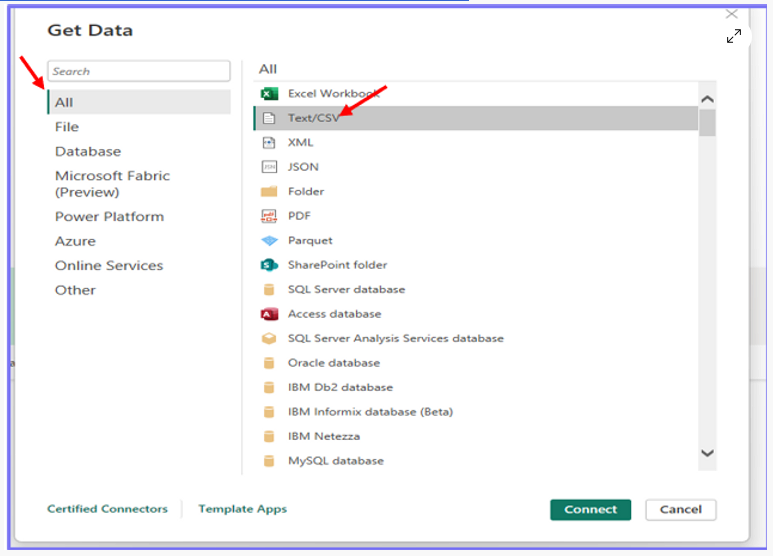Click the Folder connector icon
The height and width of the screenshot is (556, 773).
269,191
